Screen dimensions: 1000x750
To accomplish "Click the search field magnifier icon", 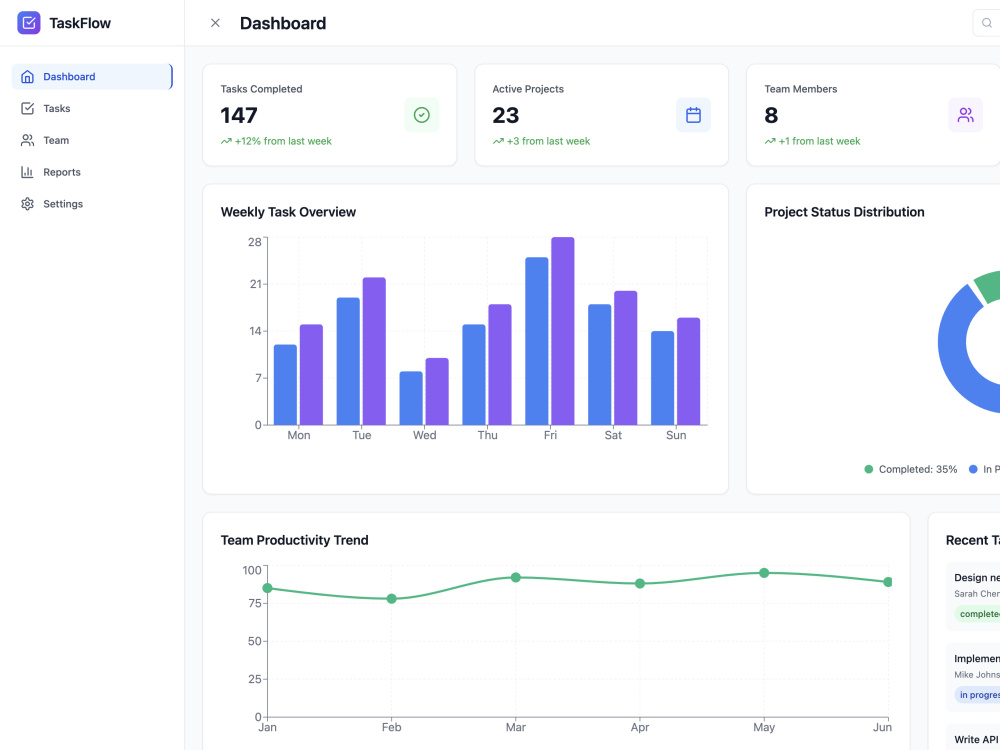I will click(987, 23).
